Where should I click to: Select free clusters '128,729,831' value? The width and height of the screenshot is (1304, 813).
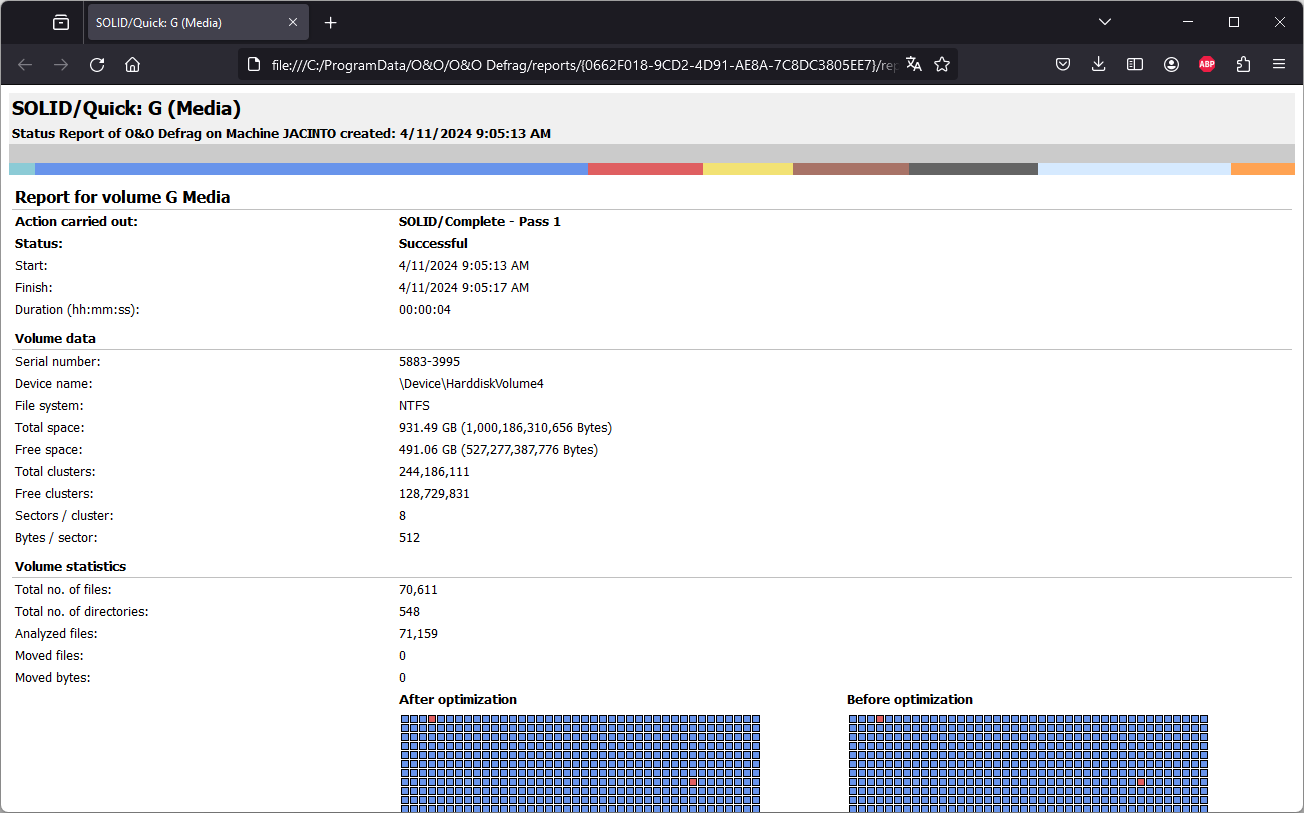coord(434,493)
